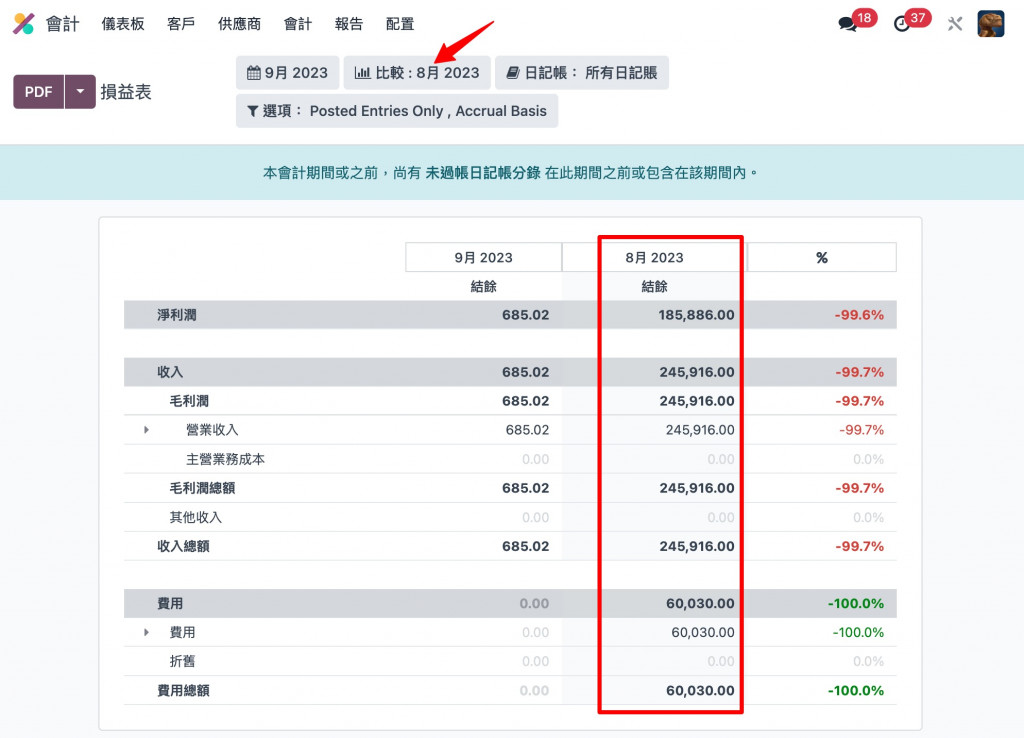Open the 儀表板 menu
Screen dimensions: 1024x738
click(x=123, y=24)
